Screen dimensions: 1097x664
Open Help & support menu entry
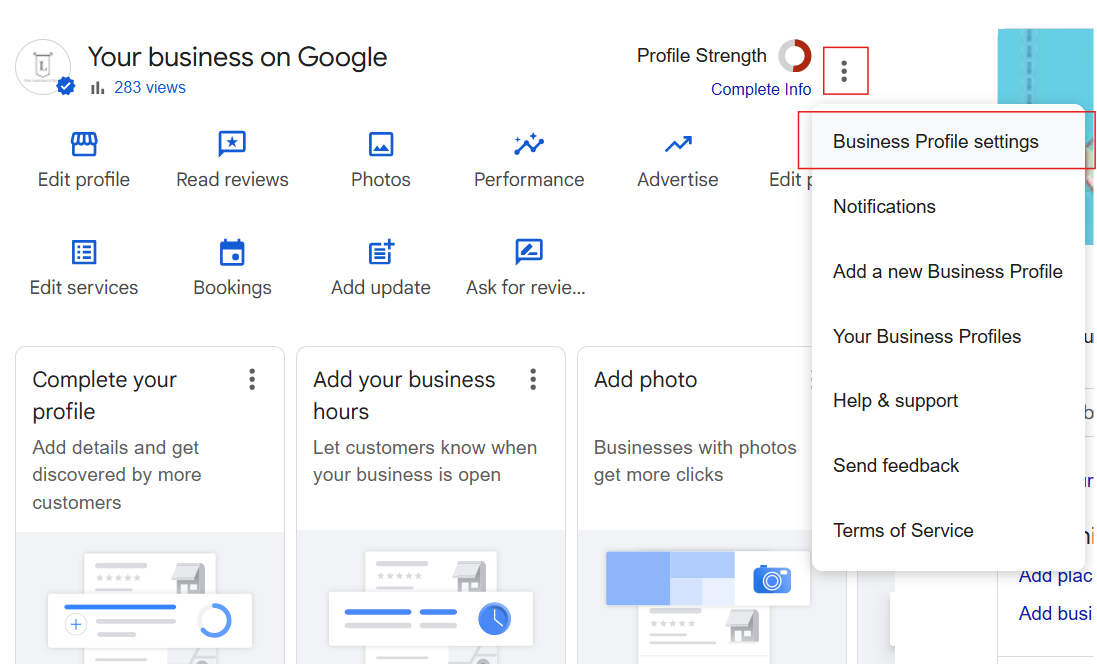pyautogui.click(x=895, y=401)
